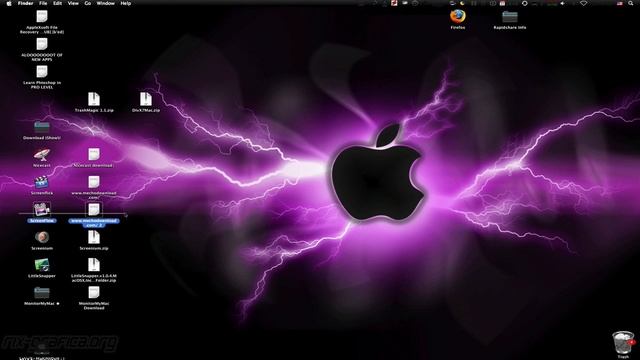Image resolution: width=640 pixels, height=360 pixels.
Task: Open the View menu
Action: 73,3
